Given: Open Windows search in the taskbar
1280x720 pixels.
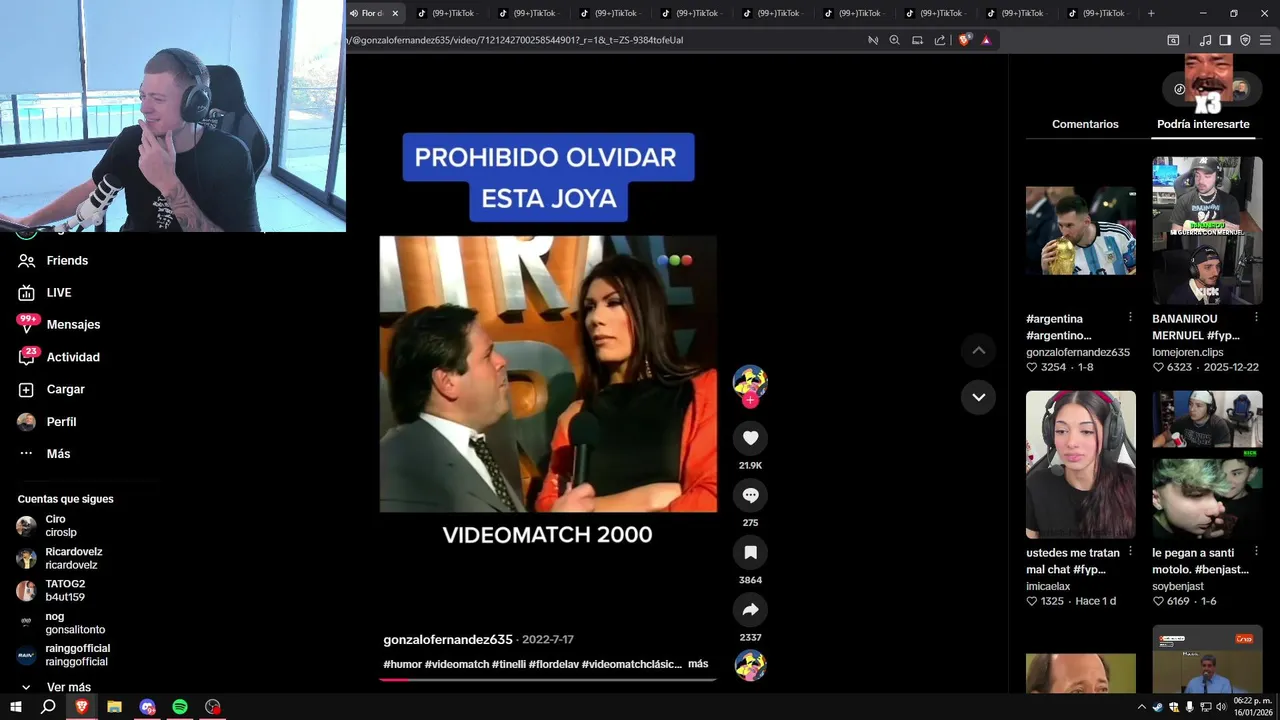Looking at the screenshot, I should [48, 707].
